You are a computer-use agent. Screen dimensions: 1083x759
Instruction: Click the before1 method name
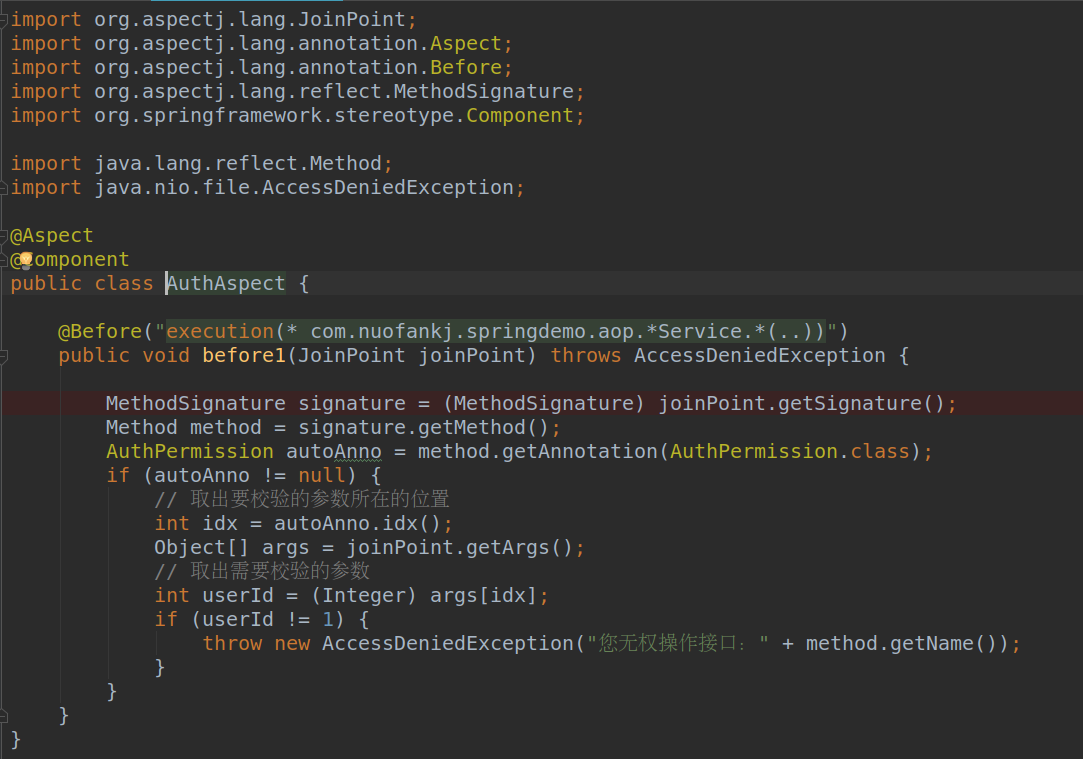coord(243,355)
